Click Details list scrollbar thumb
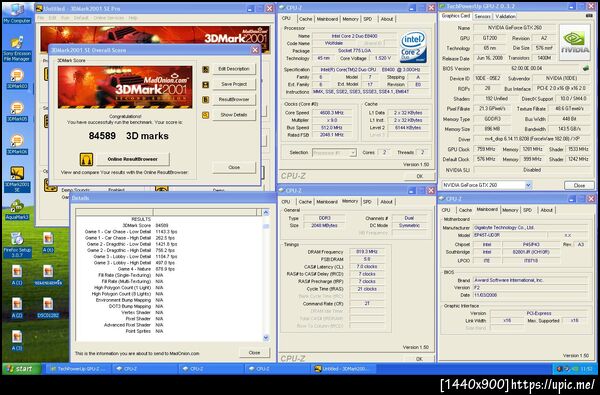Screen dimensions: 600x395 (x=266, y=226)
